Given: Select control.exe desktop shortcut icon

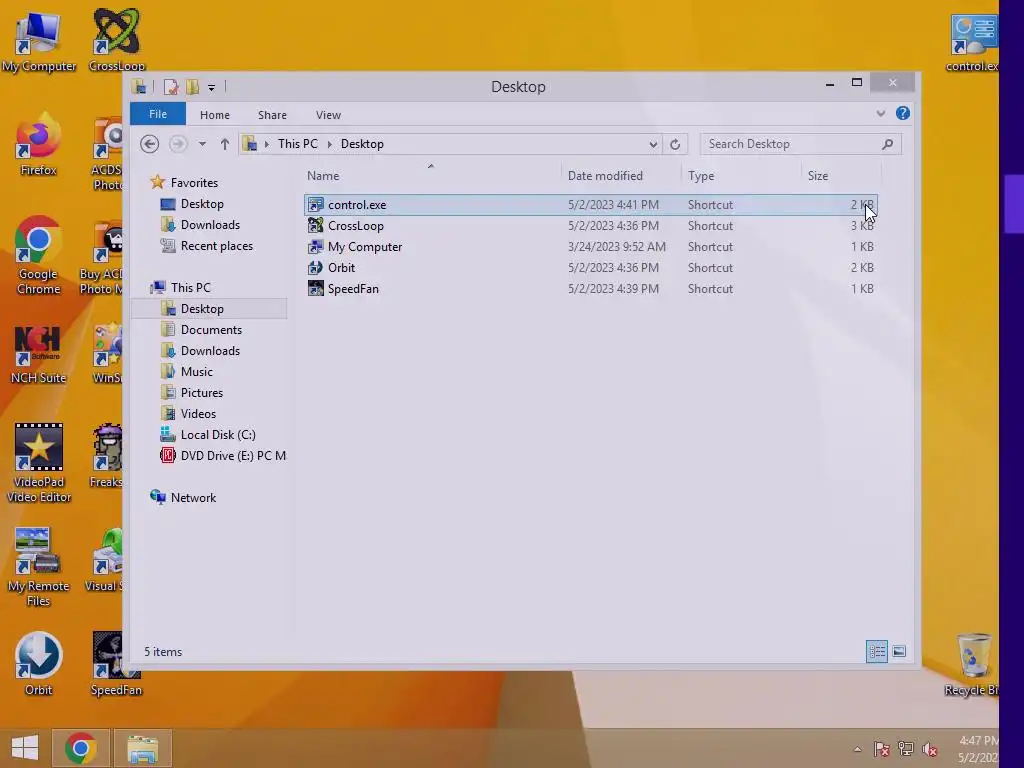Looking at the screenshot, I should pyautogui.click(x=972, y=43).
